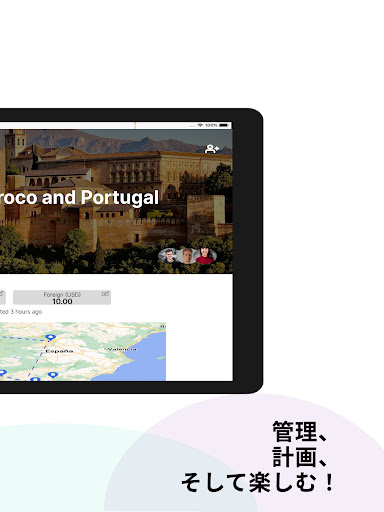The image size is (384, 512).
Task: Click the Wi-Fi icon in the status bar
Action: pos(200,125)
